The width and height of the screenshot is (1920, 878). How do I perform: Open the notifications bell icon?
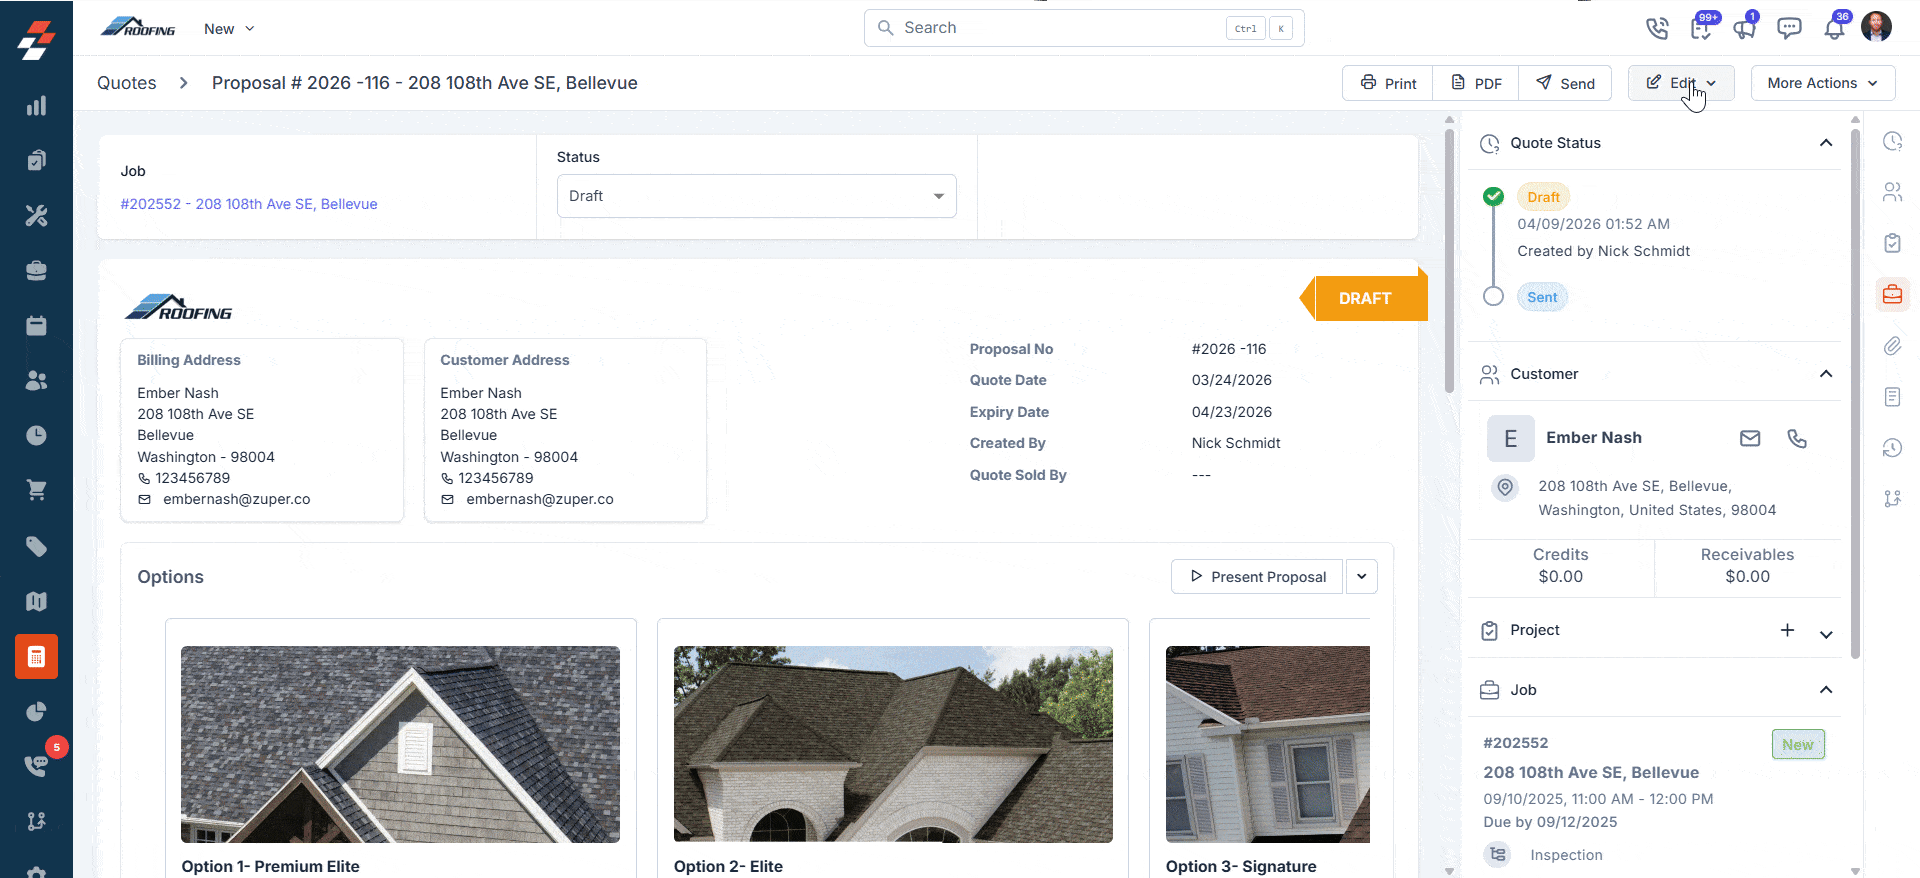pos(1834,28)
